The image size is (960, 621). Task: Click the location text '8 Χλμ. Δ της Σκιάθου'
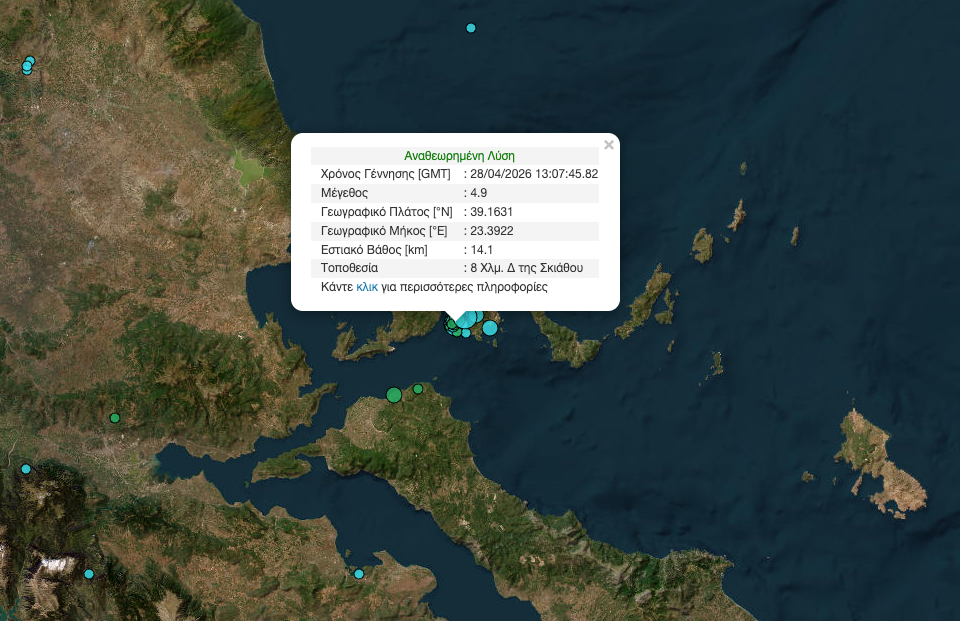coord(525,269)
